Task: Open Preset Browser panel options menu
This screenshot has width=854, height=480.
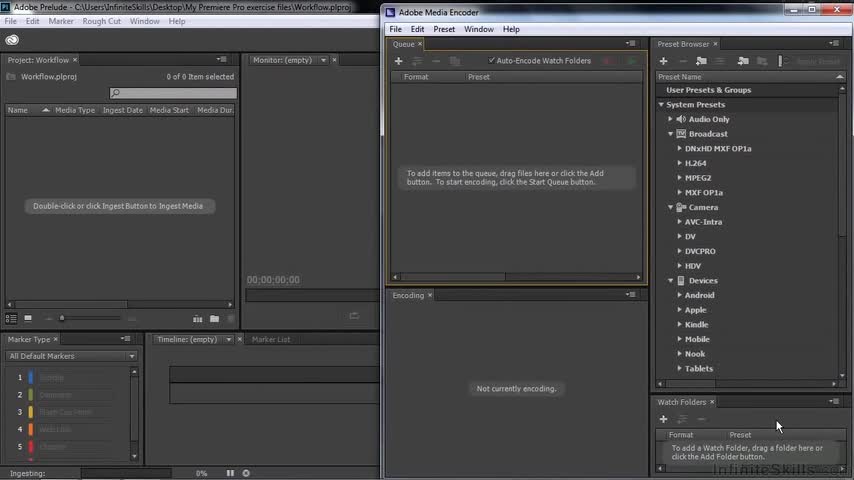Action: click(x=834, y=44)
